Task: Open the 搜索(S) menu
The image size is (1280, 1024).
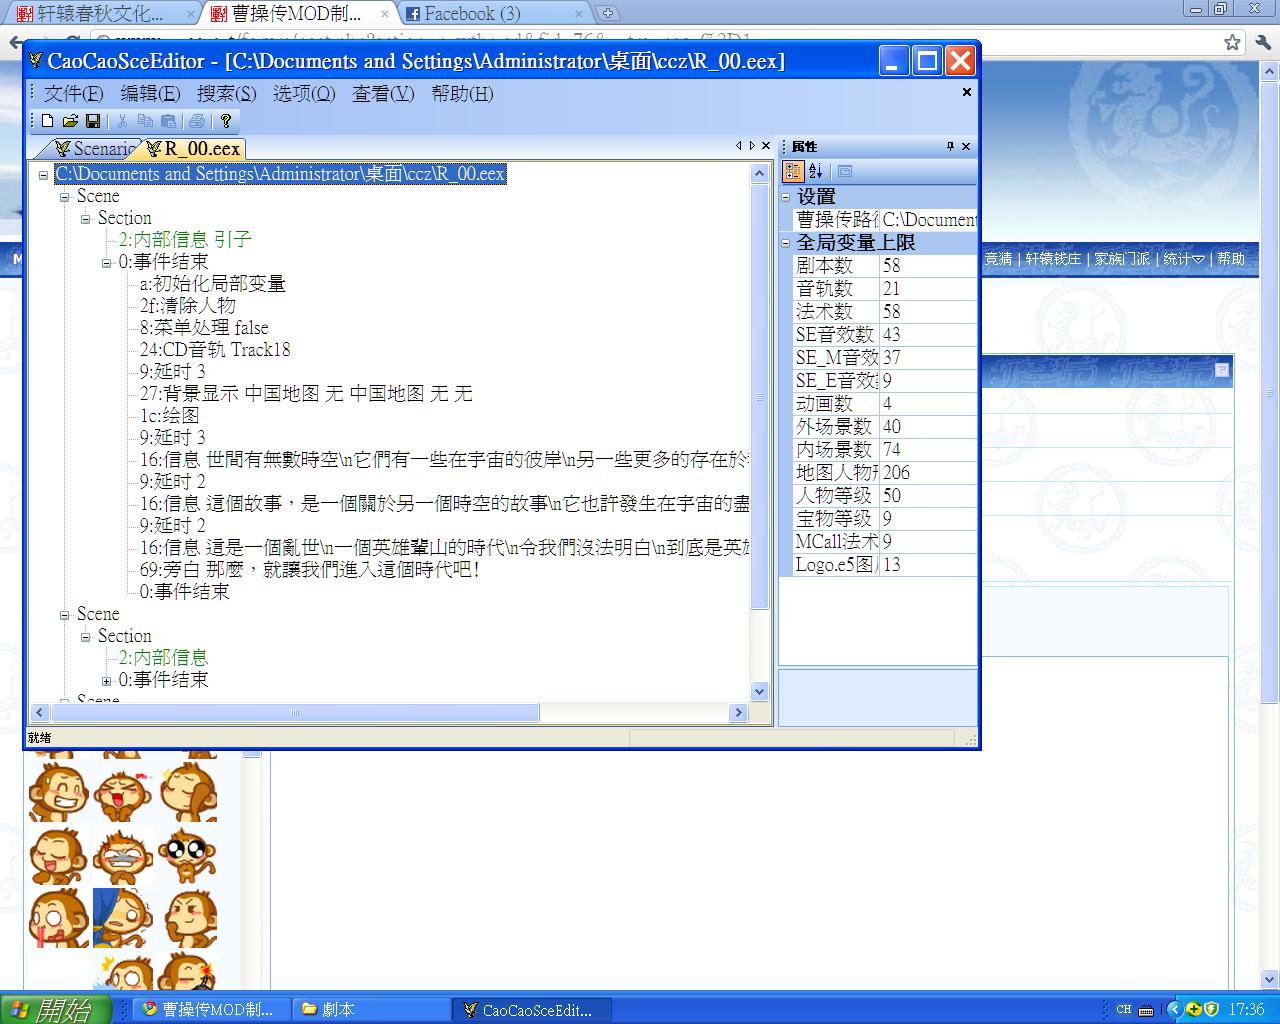Action: tap(226, 93)
